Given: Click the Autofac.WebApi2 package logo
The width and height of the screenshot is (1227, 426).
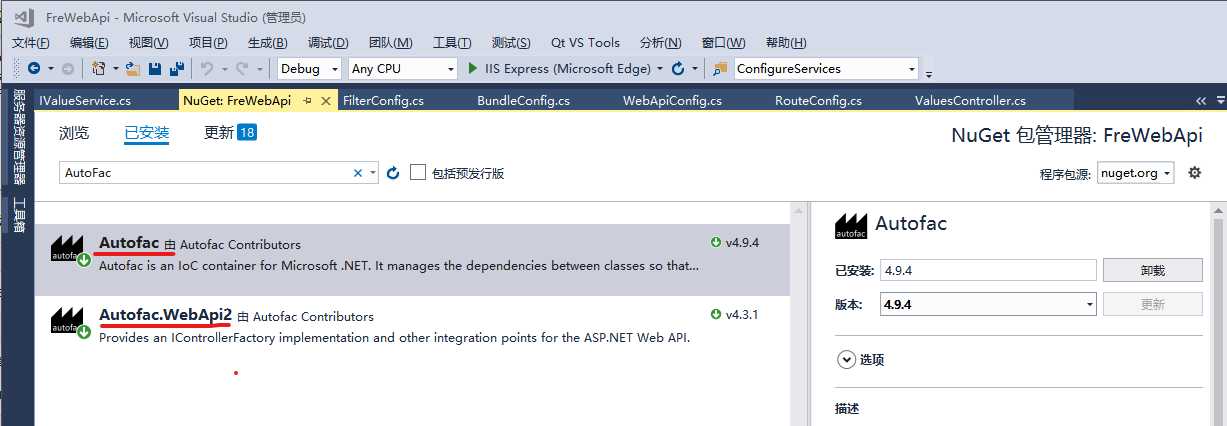Looking at the screenshot, I should (68, 320).
